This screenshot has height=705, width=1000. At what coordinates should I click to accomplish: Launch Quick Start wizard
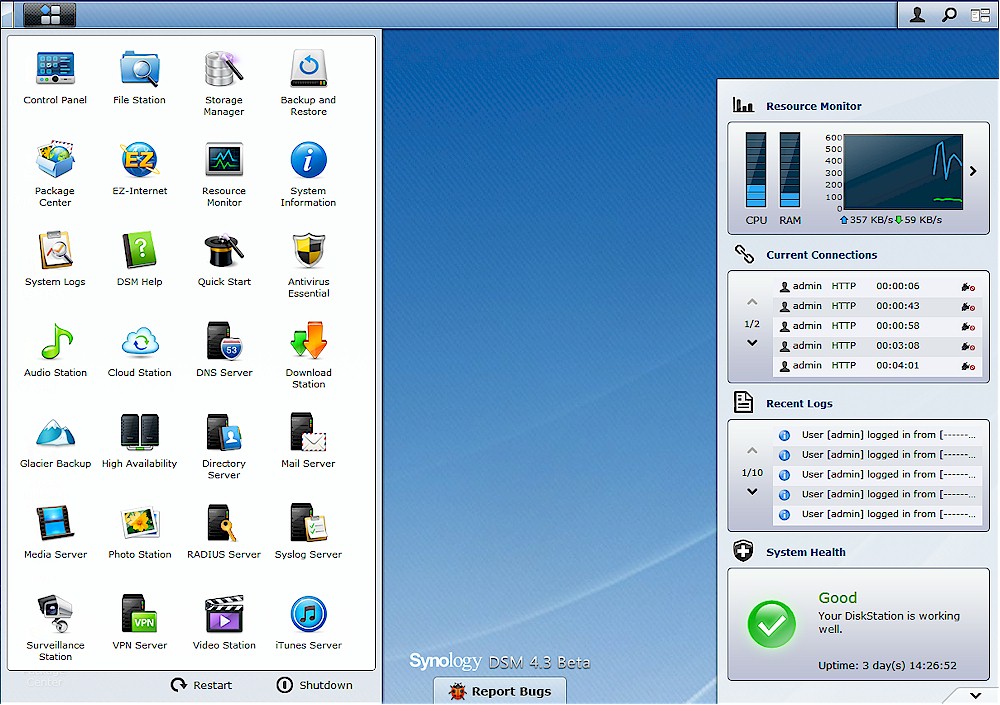[x=224, y=259]
